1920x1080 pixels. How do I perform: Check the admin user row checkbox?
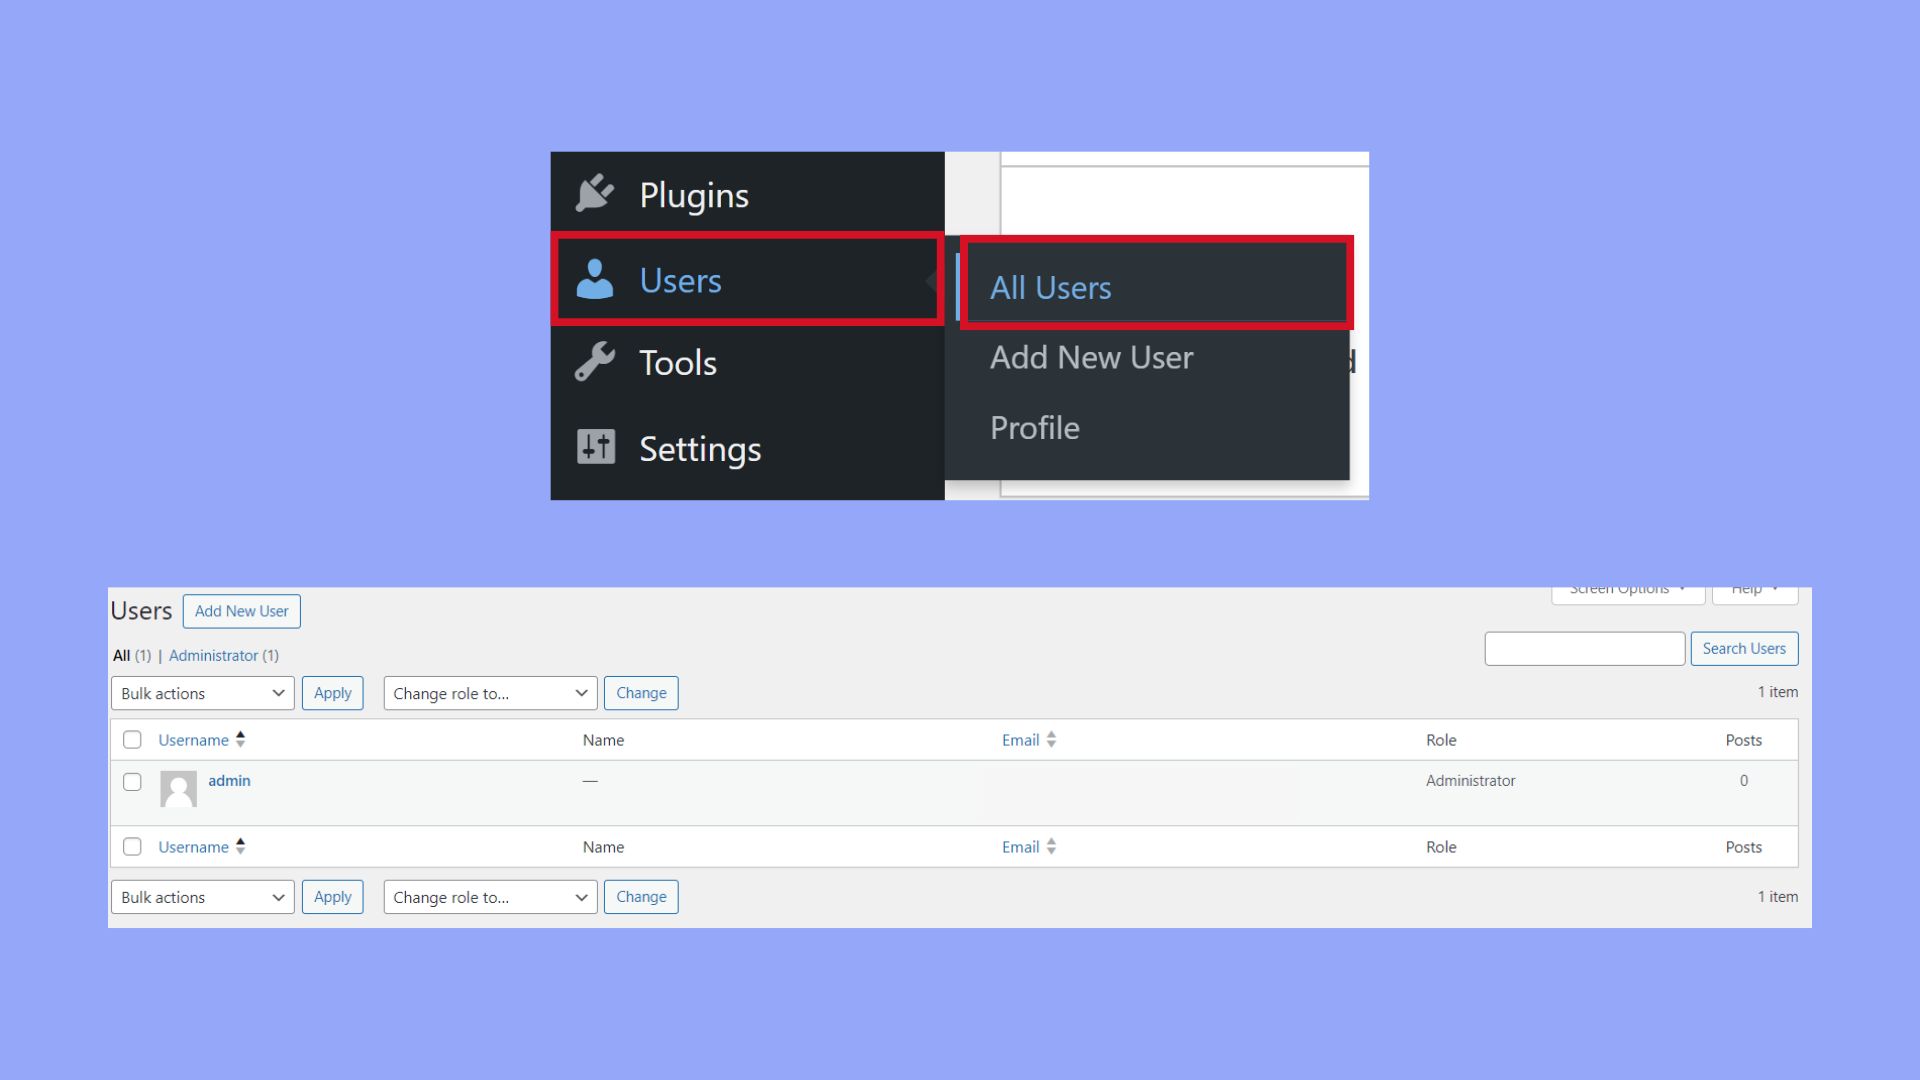(x=132, y=782)
